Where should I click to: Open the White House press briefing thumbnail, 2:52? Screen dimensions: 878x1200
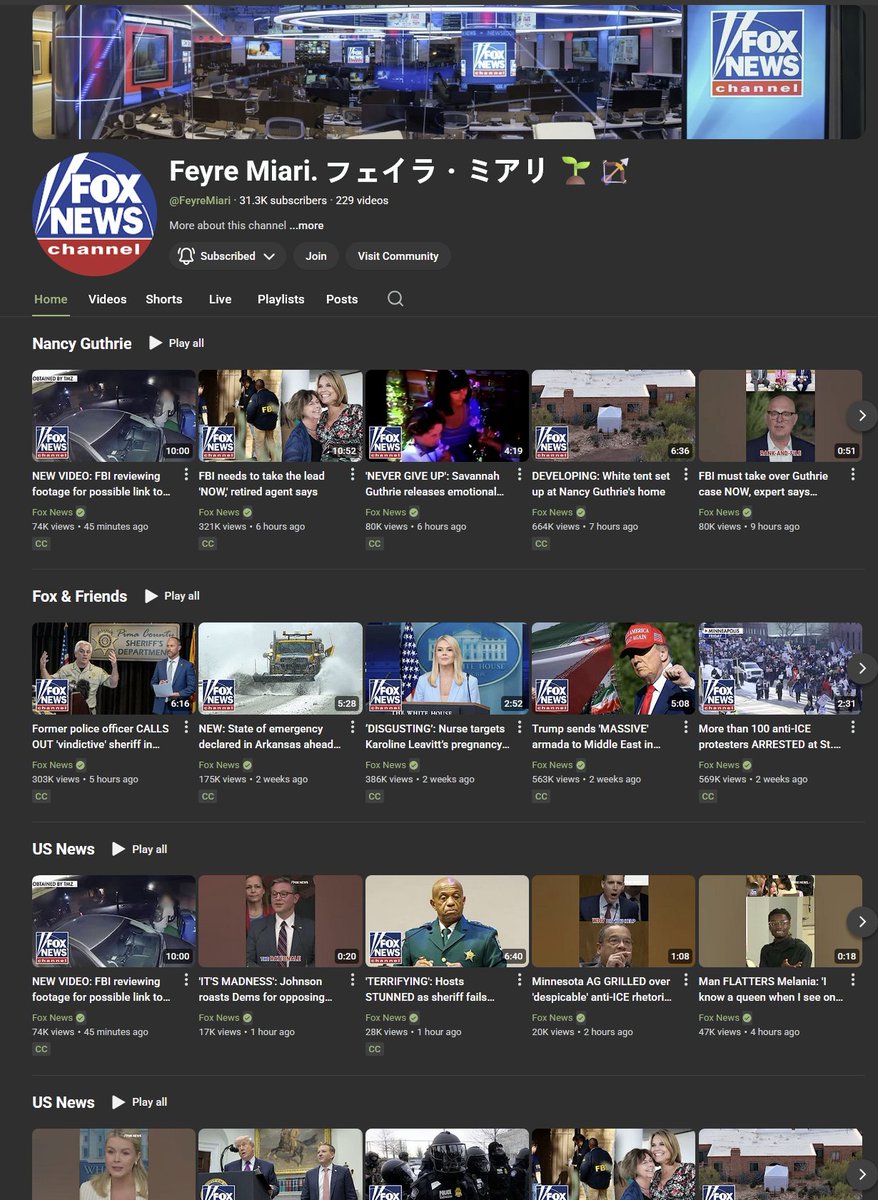447,668
